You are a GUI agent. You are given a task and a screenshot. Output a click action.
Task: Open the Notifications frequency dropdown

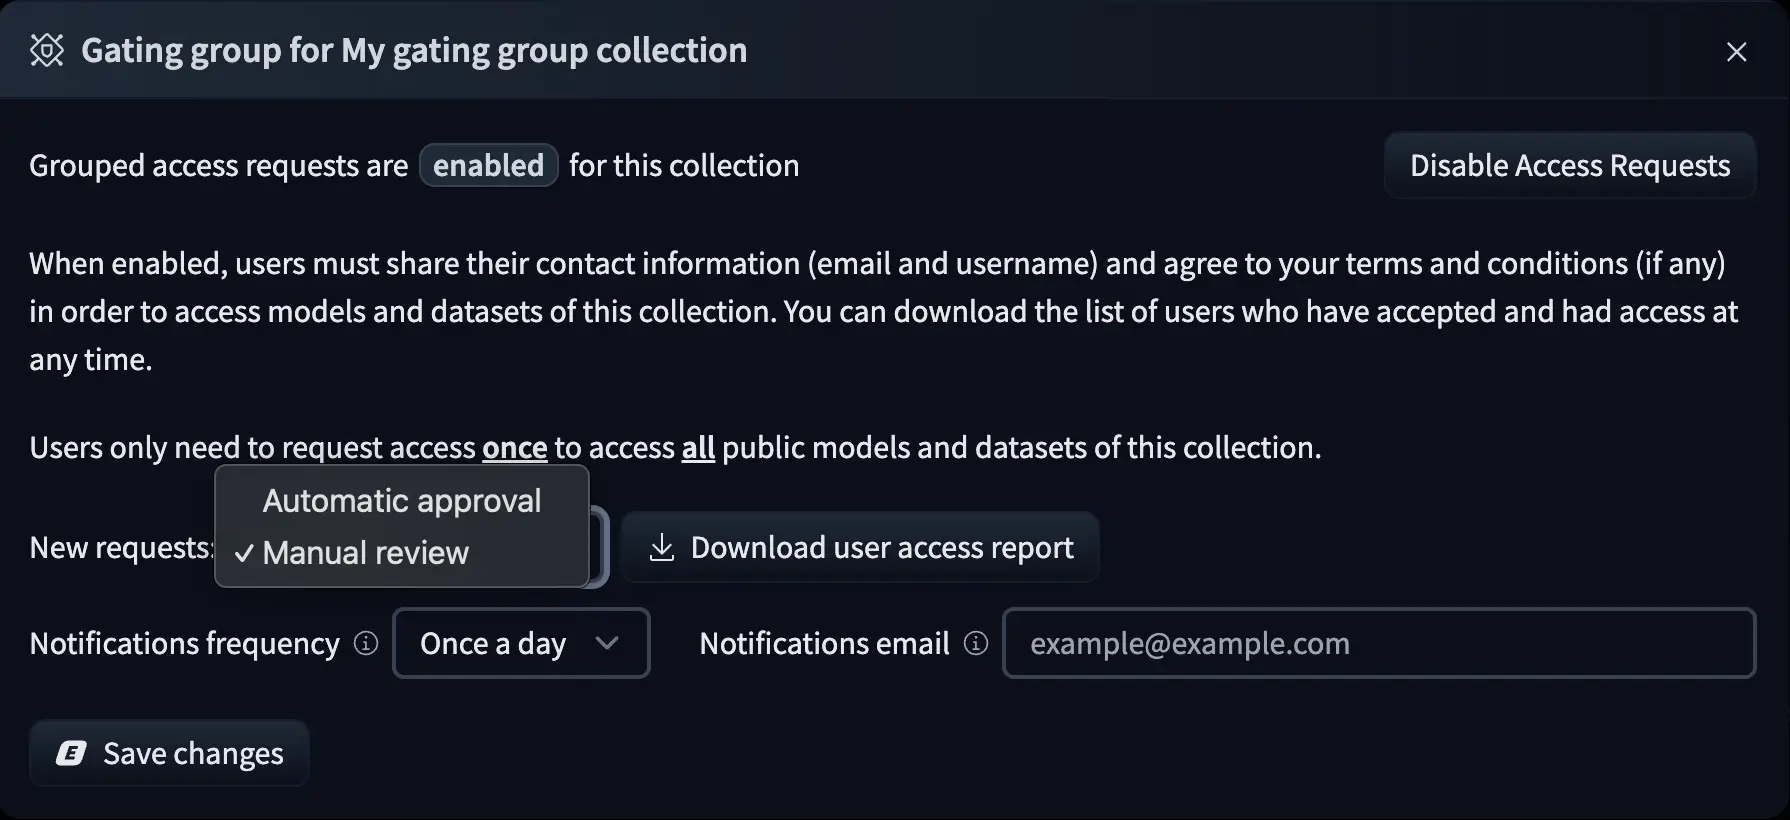point(521,644)
